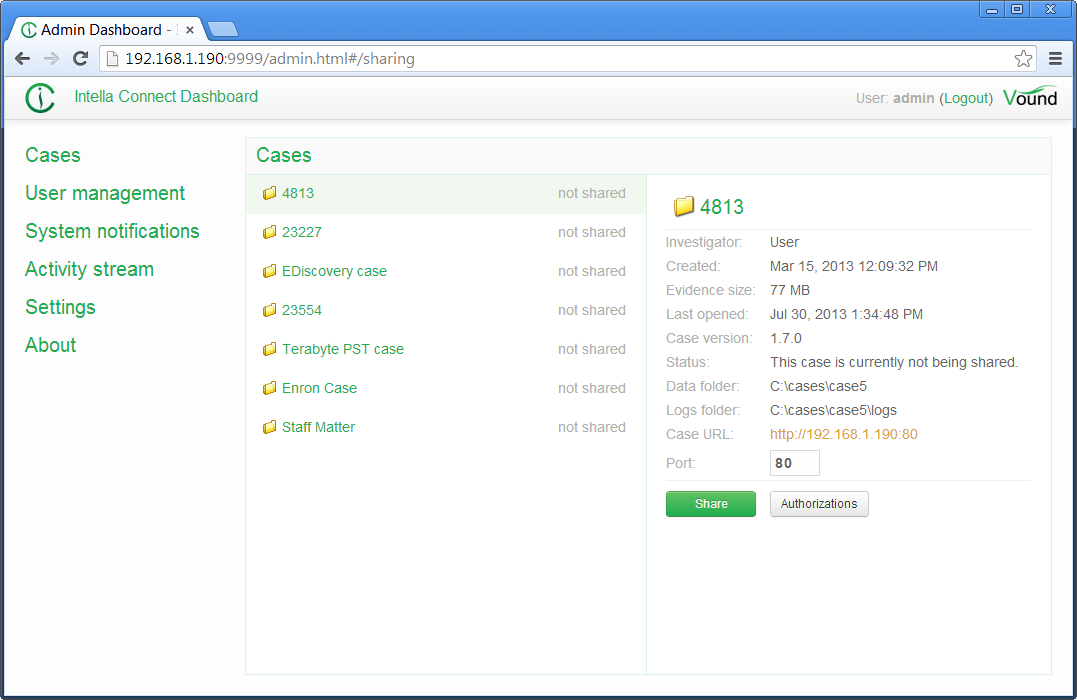1077x700 pixels.
Task: Open the Chrome hamburger menu
Action: tap(1055, 59)
